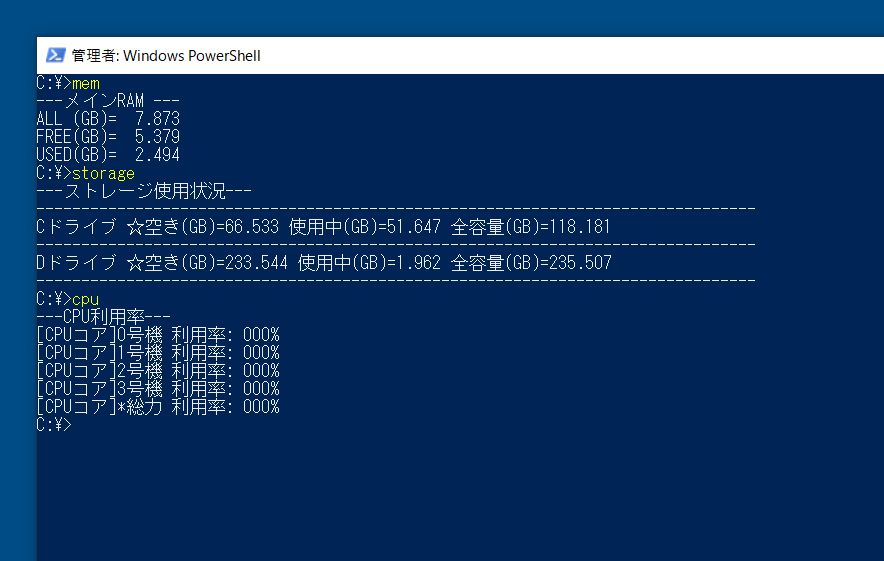The image size is (884, 561).
Task: Click the CPUコア 0号機 usage line
Action: [x=158, y=335]
